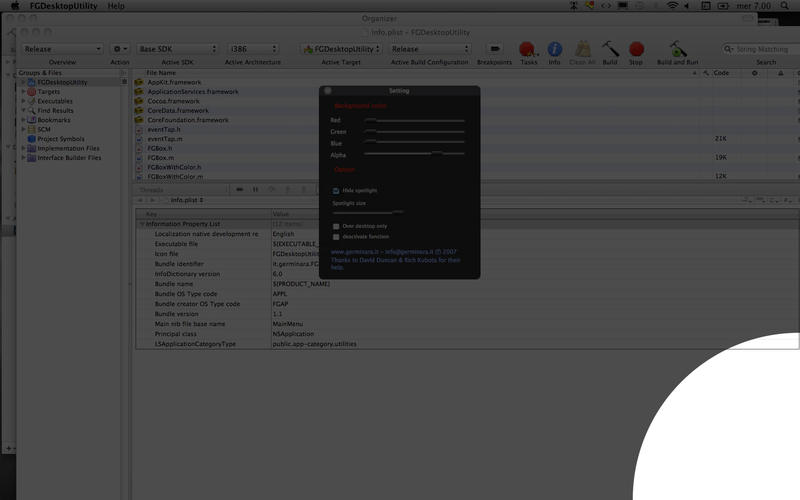Click the info.plist file popup in navigation bar
Image resolution: width=800 pixels, height=500 pixels.
coord(187,200)
